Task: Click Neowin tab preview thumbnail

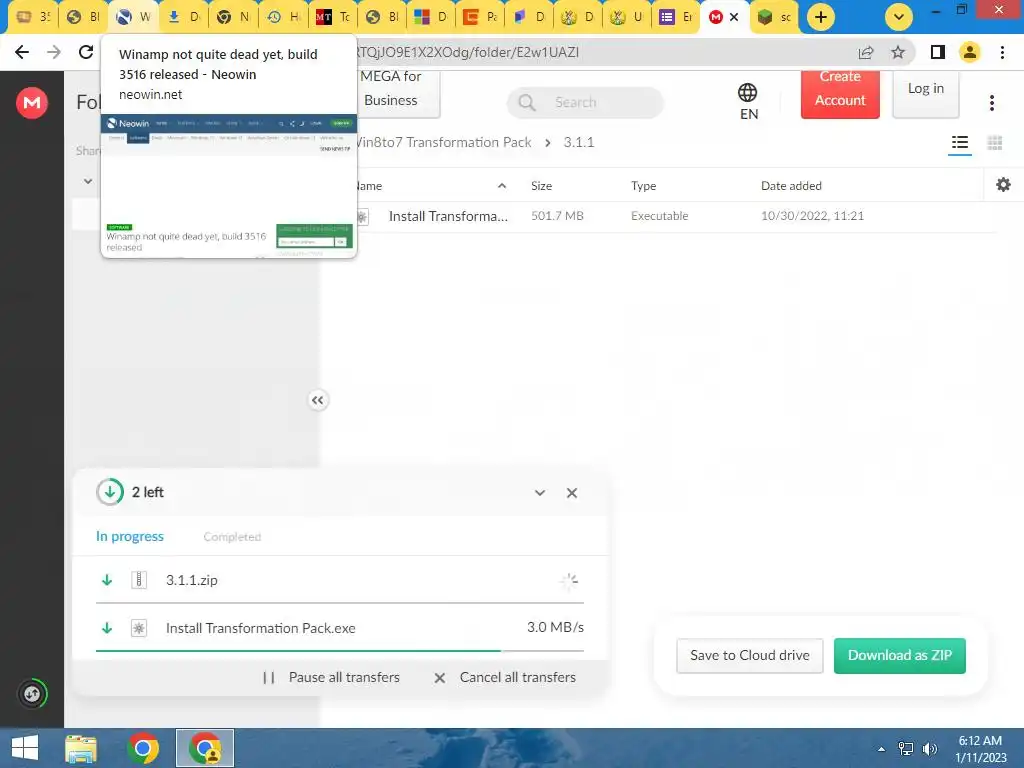Action: [x=229, y=185]
